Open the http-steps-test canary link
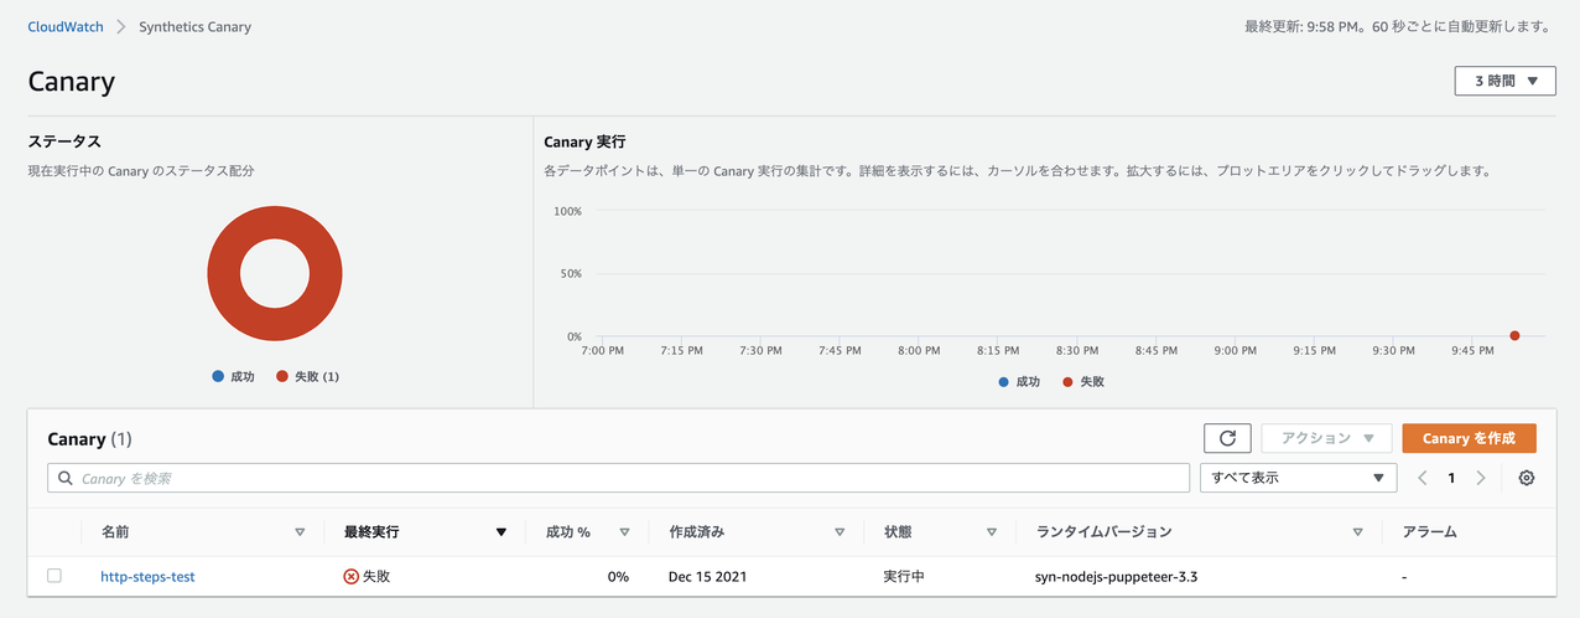This screenshot has height=618, width=1584. click(148, 577)
